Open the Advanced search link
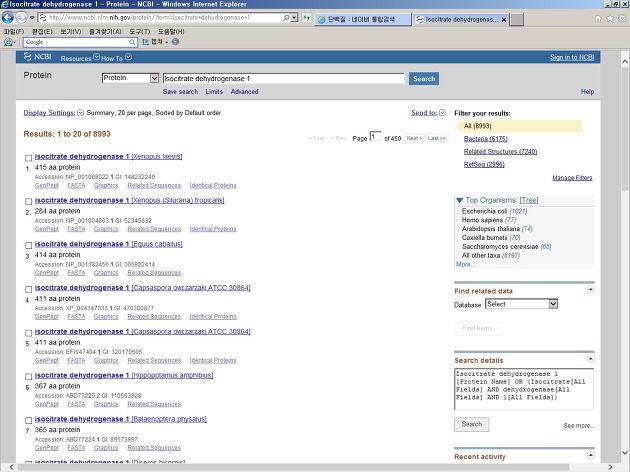Screen dimensions: 630x472 244,92
